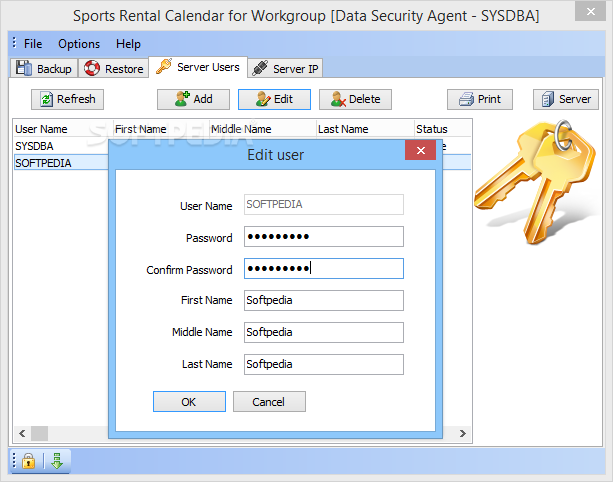Click the Edit user pencil icon
Viewport: 613px width, 482px height.
click(263, 99)
